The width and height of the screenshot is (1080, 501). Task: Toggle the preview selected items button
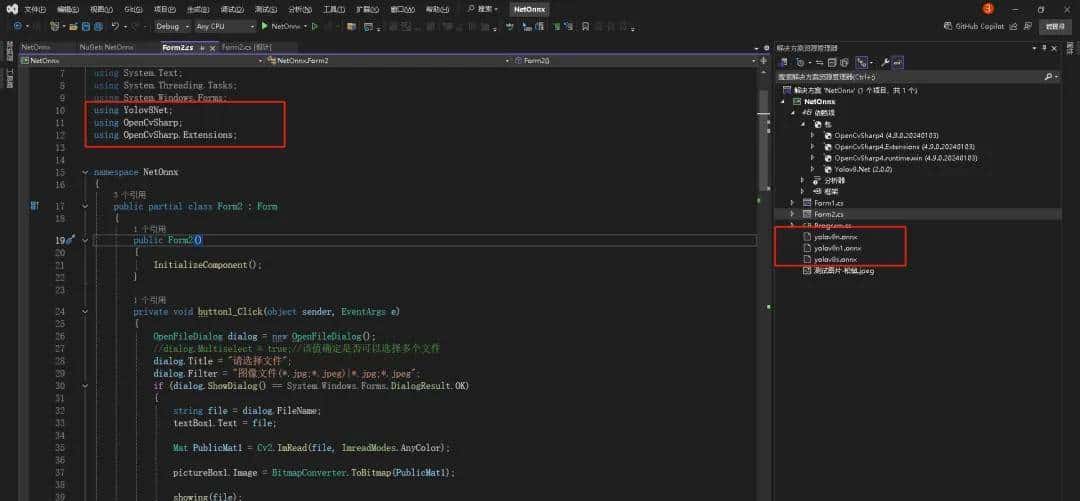pos(897,62)
